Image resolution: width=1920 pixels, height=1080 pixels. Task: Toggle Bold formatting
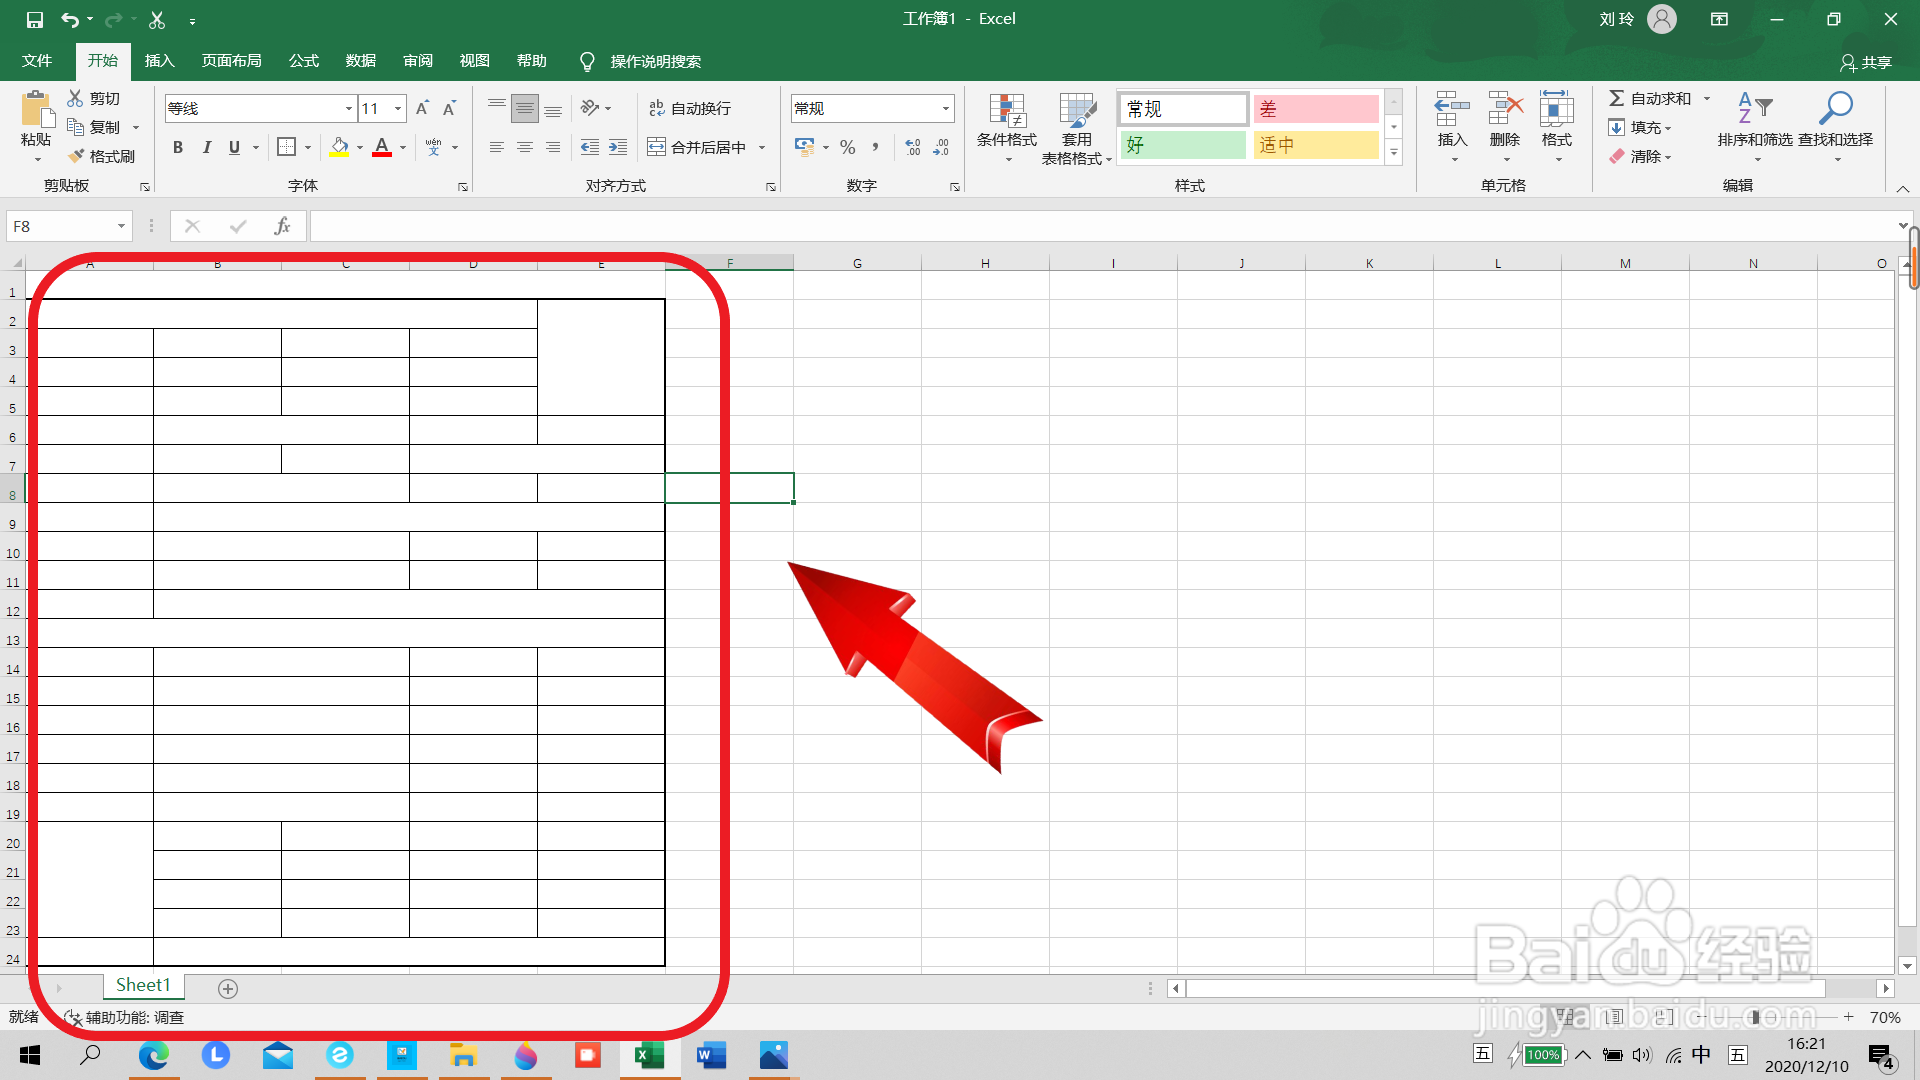(178, 147)
